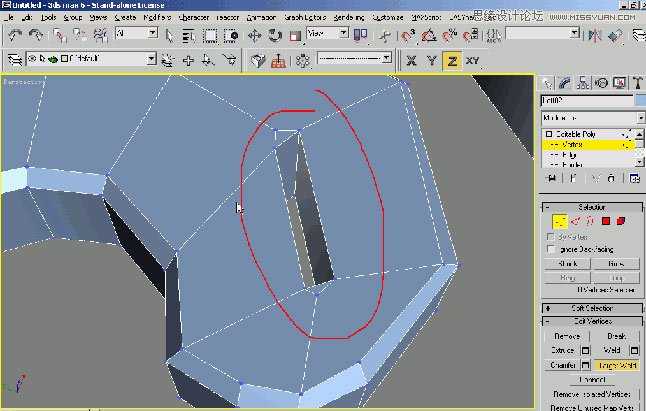Viewport: 646px width, 411px height.
Task: Click the highlighted Target Weld button
Action: [617, 365]
